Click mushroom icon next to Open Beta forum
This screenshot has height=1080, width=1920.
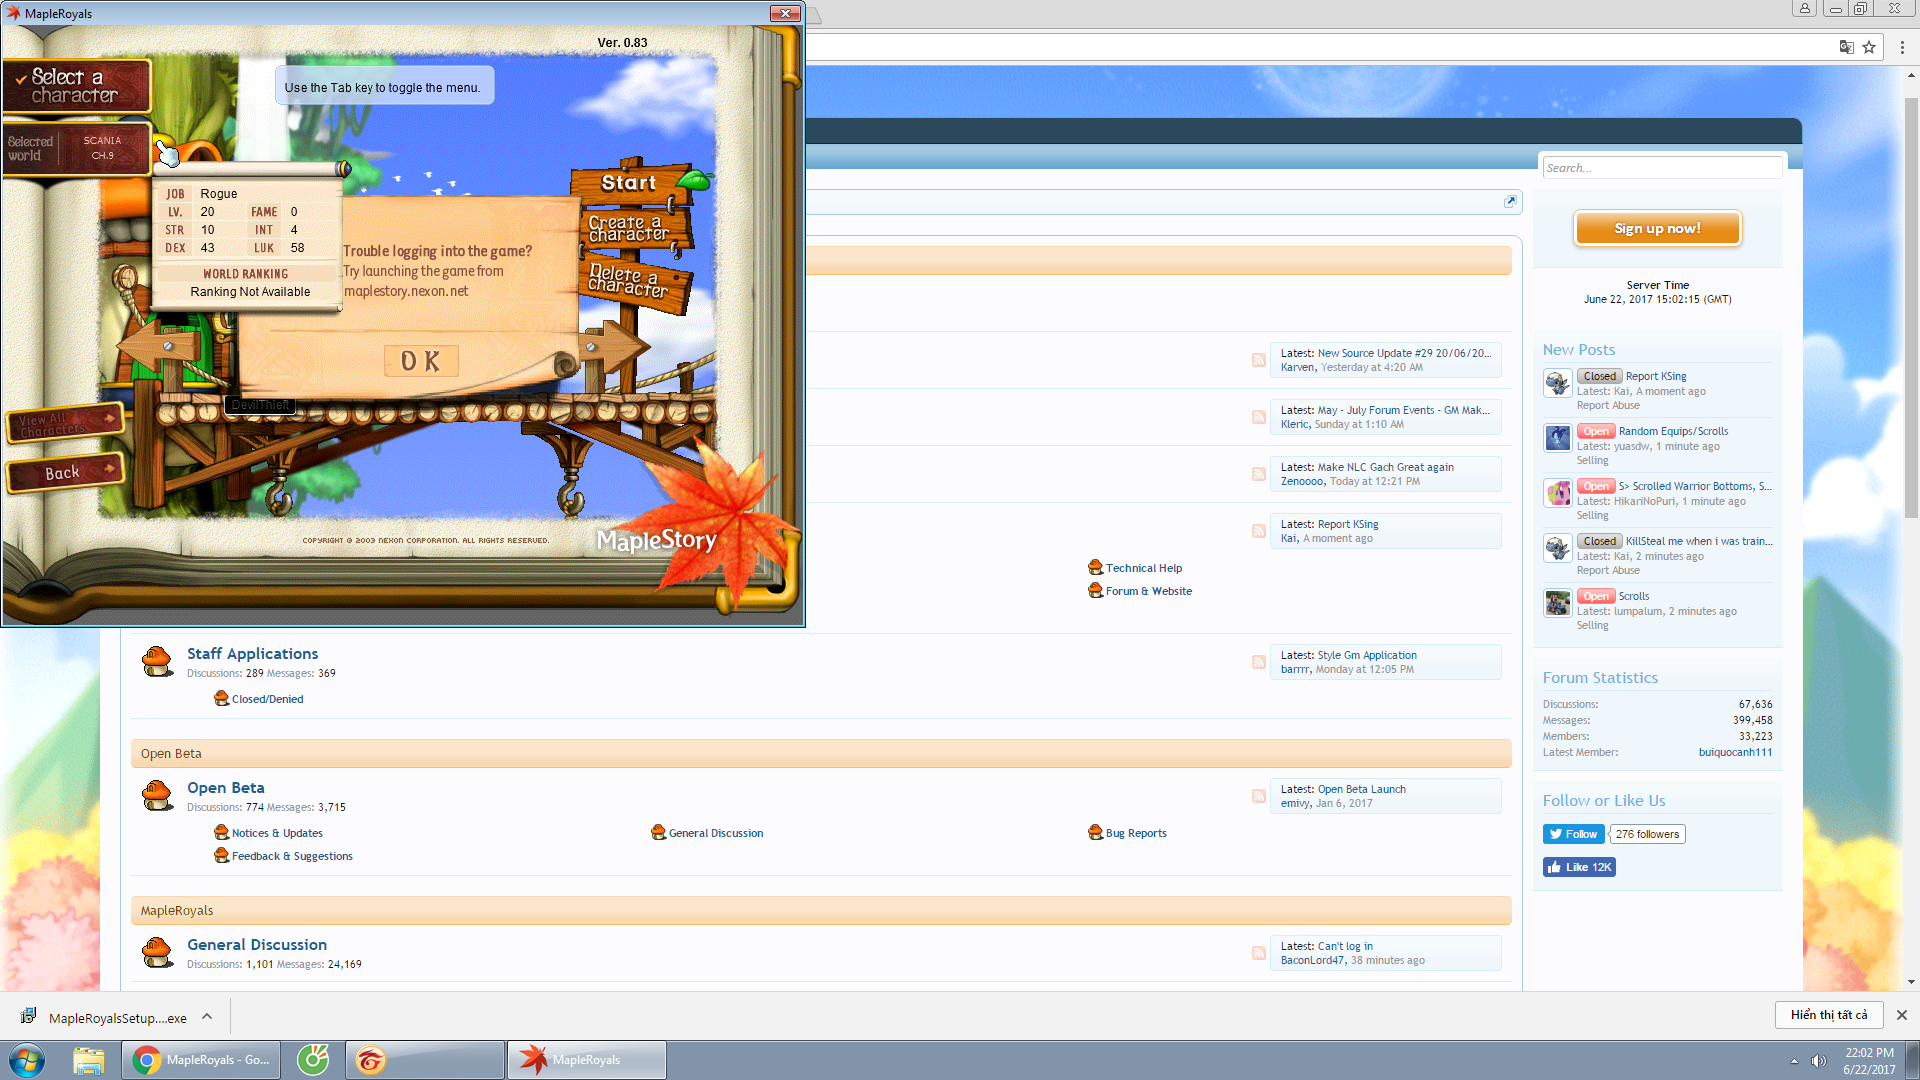coord(157,795)
